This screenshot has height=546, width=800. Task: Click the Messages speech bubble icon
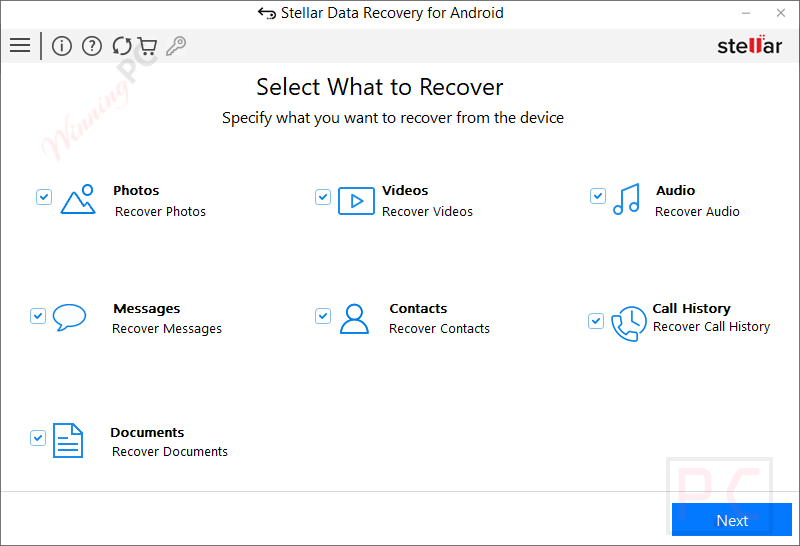pos(69,317)
